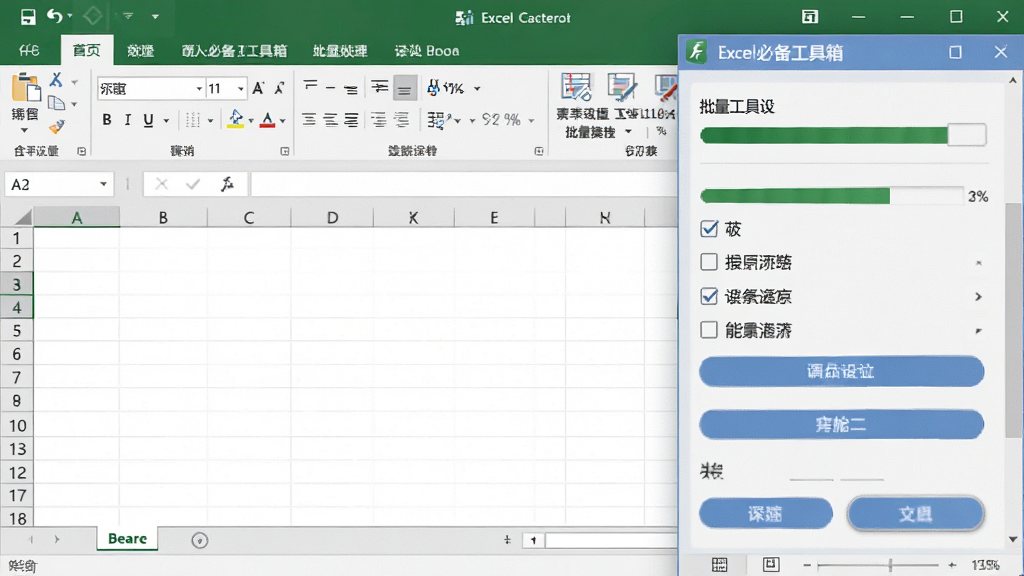Confirm the formula bar entry
1024x576 pixels.
point(193,185)
